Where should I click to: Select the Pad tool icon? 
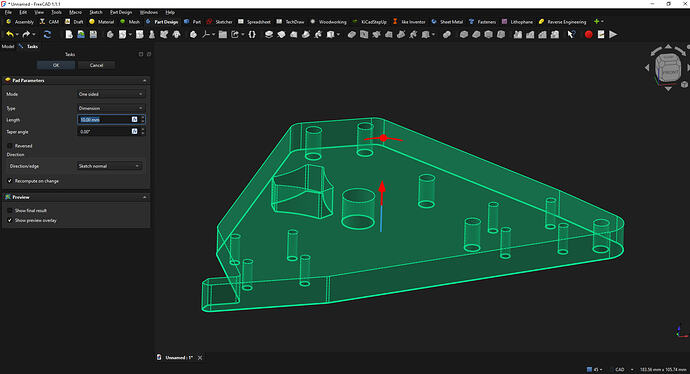click(268, 34)
